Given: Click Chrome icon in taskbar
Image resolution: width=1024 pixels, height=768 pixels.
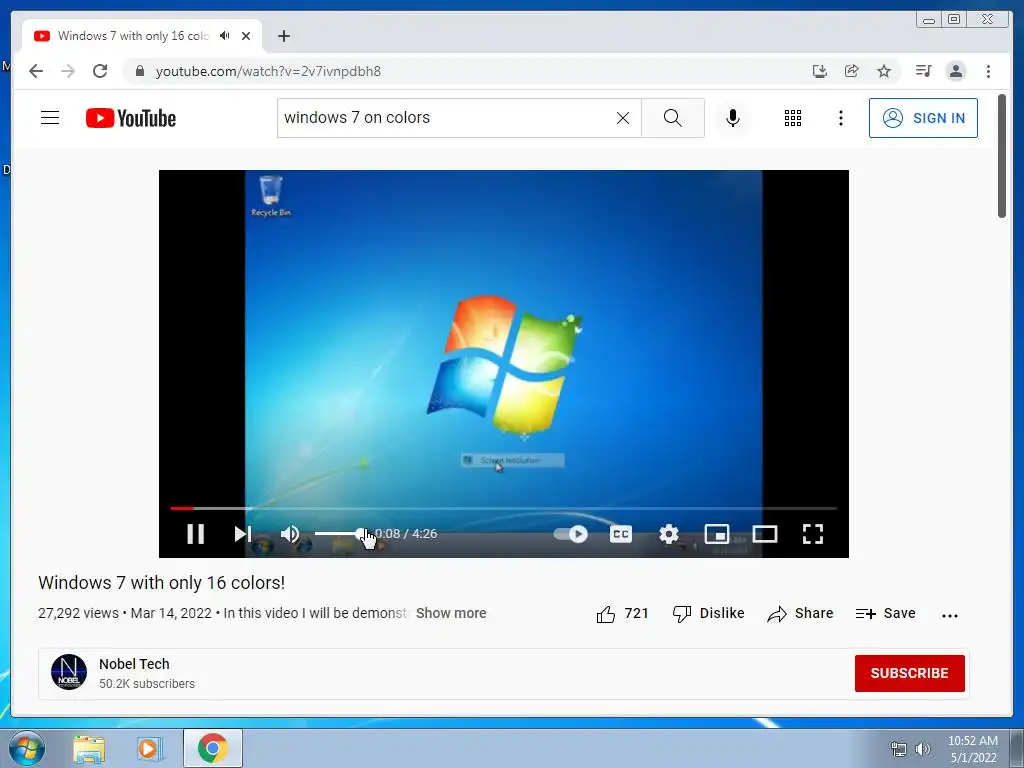Looking at the screenshot, I should 213,748.
